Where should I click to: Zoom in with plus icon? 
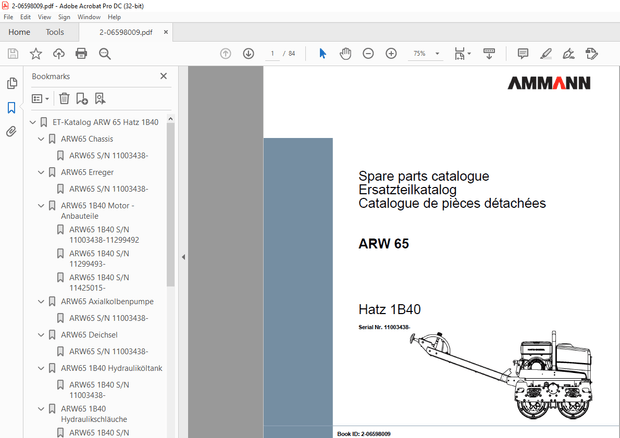point(391,53)
